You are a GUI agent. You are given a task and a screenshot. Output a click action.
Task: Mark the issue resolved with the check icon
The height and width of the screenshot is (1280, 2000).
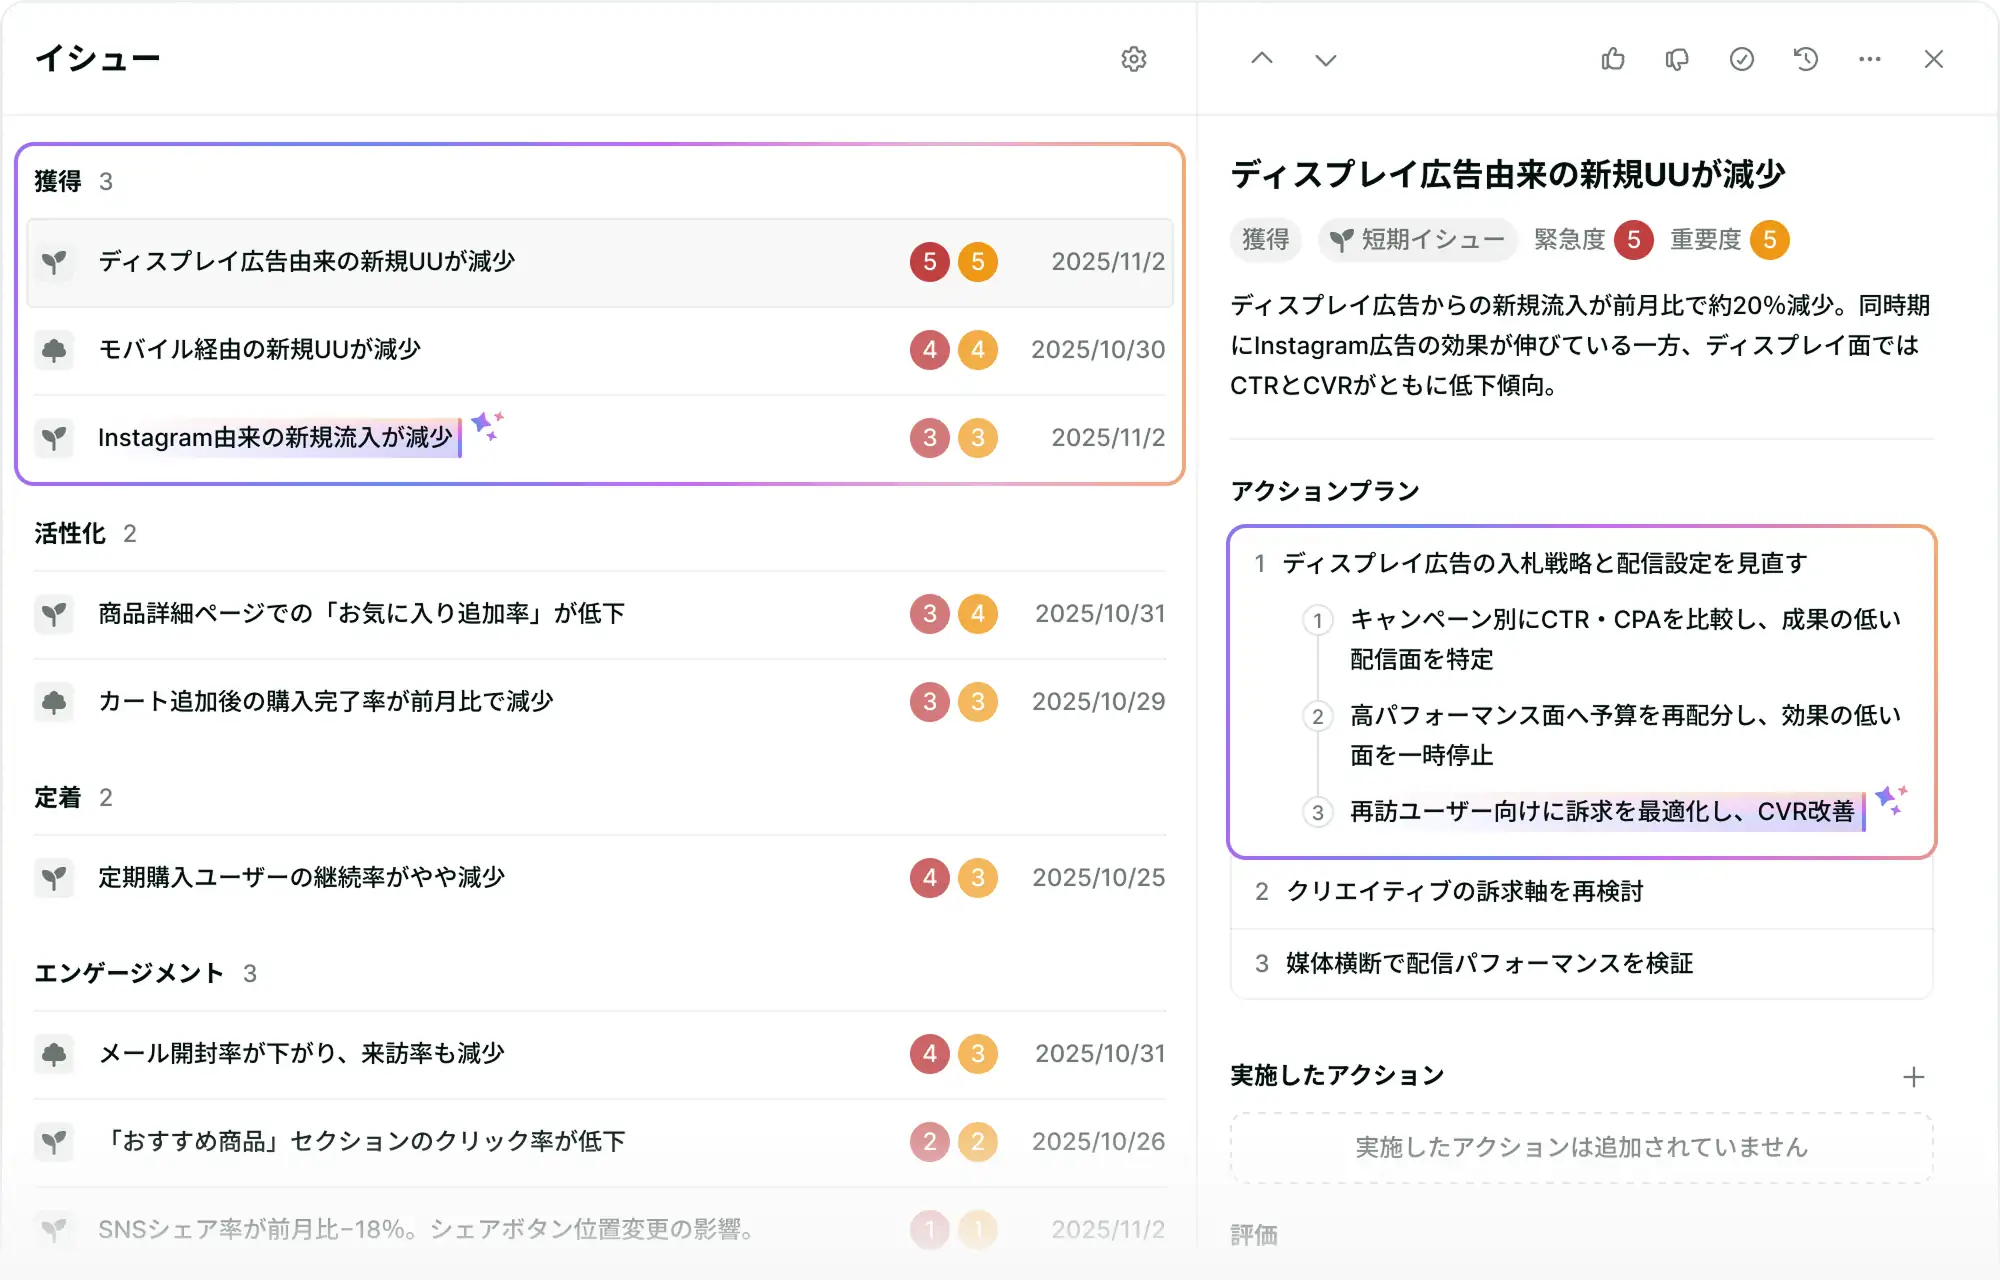pyautogui.click(x=1742, y=60)
